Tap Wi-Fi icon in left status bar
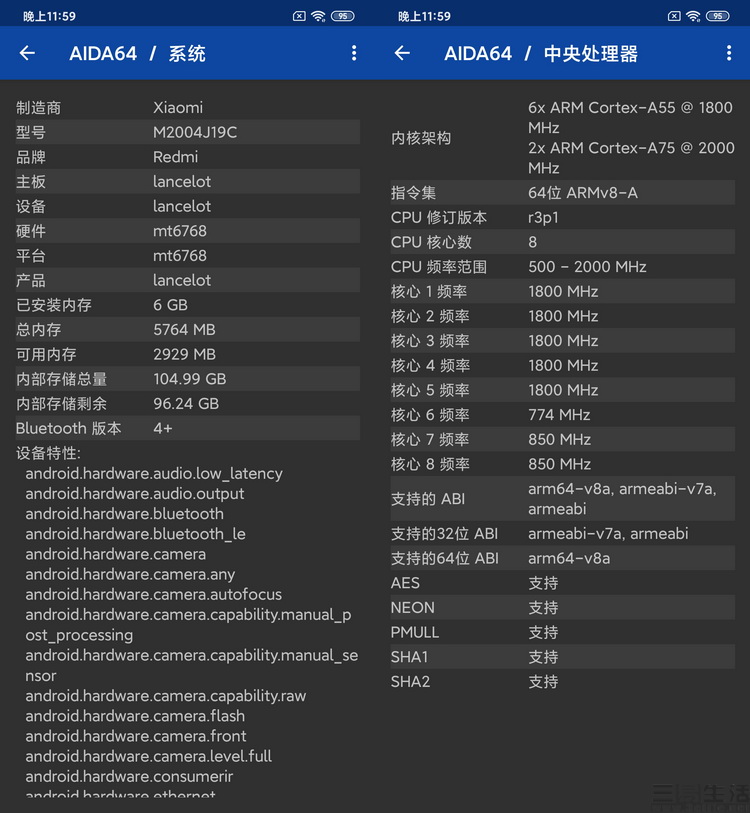 point(318,16)
